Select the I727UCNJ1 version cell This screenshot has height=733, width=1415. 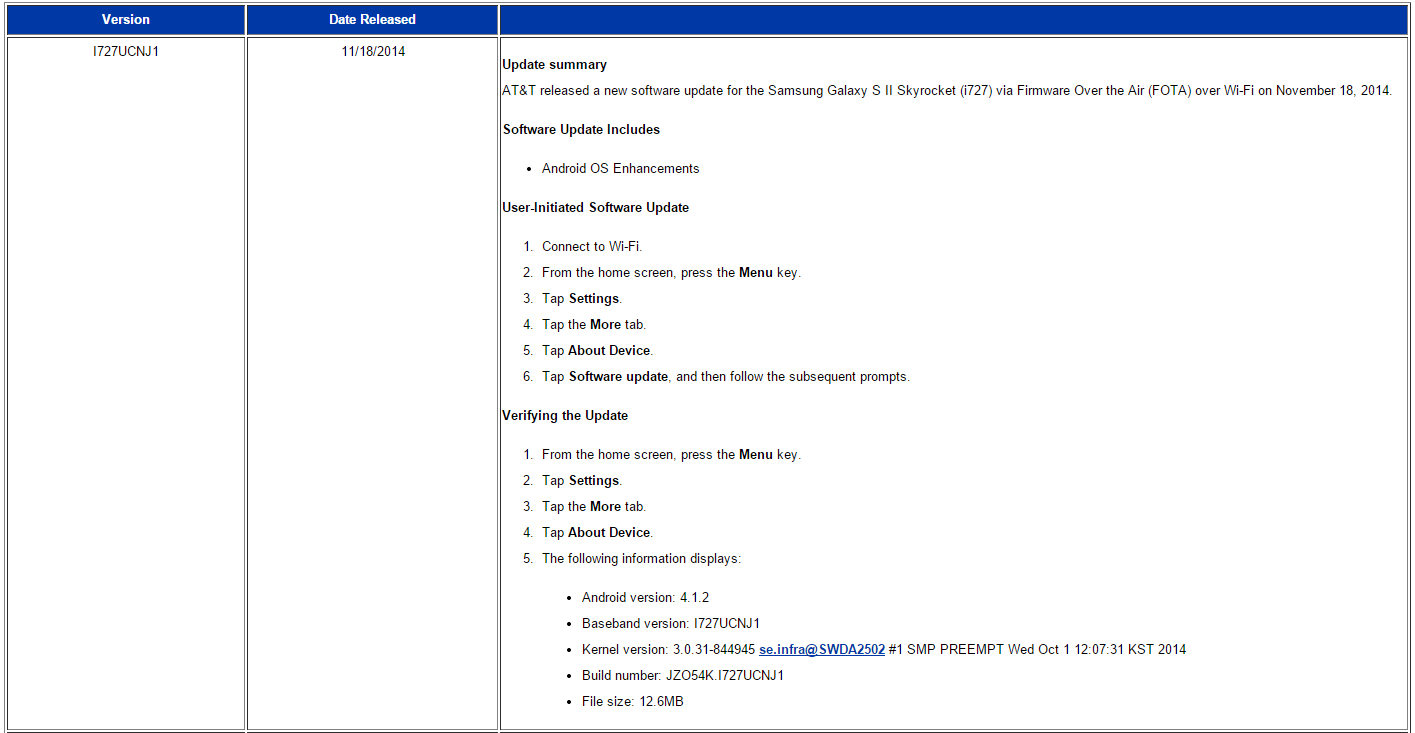pyautogui.click(x=126, y=51)
